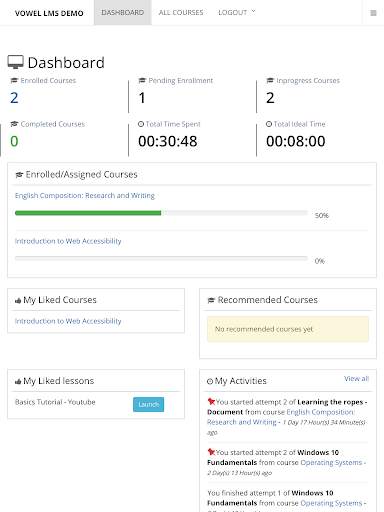The width and height of the screenshot is (384, 512).
Task: Click the pending enrollment count 1
Action: point(142,98)
